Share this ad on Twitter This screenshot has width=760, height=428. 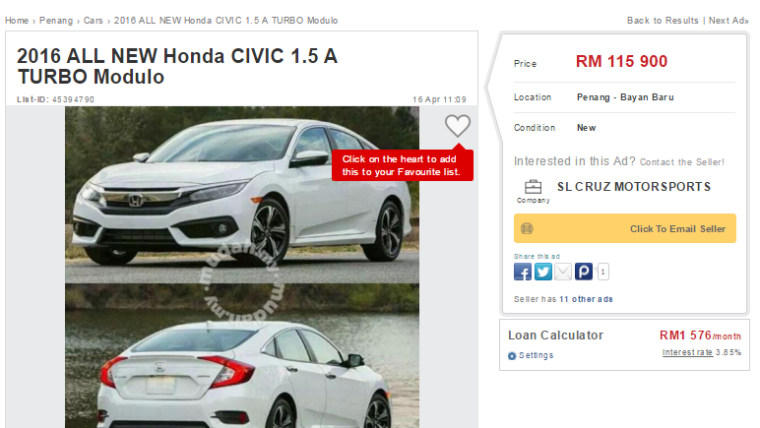pos(543,272)
